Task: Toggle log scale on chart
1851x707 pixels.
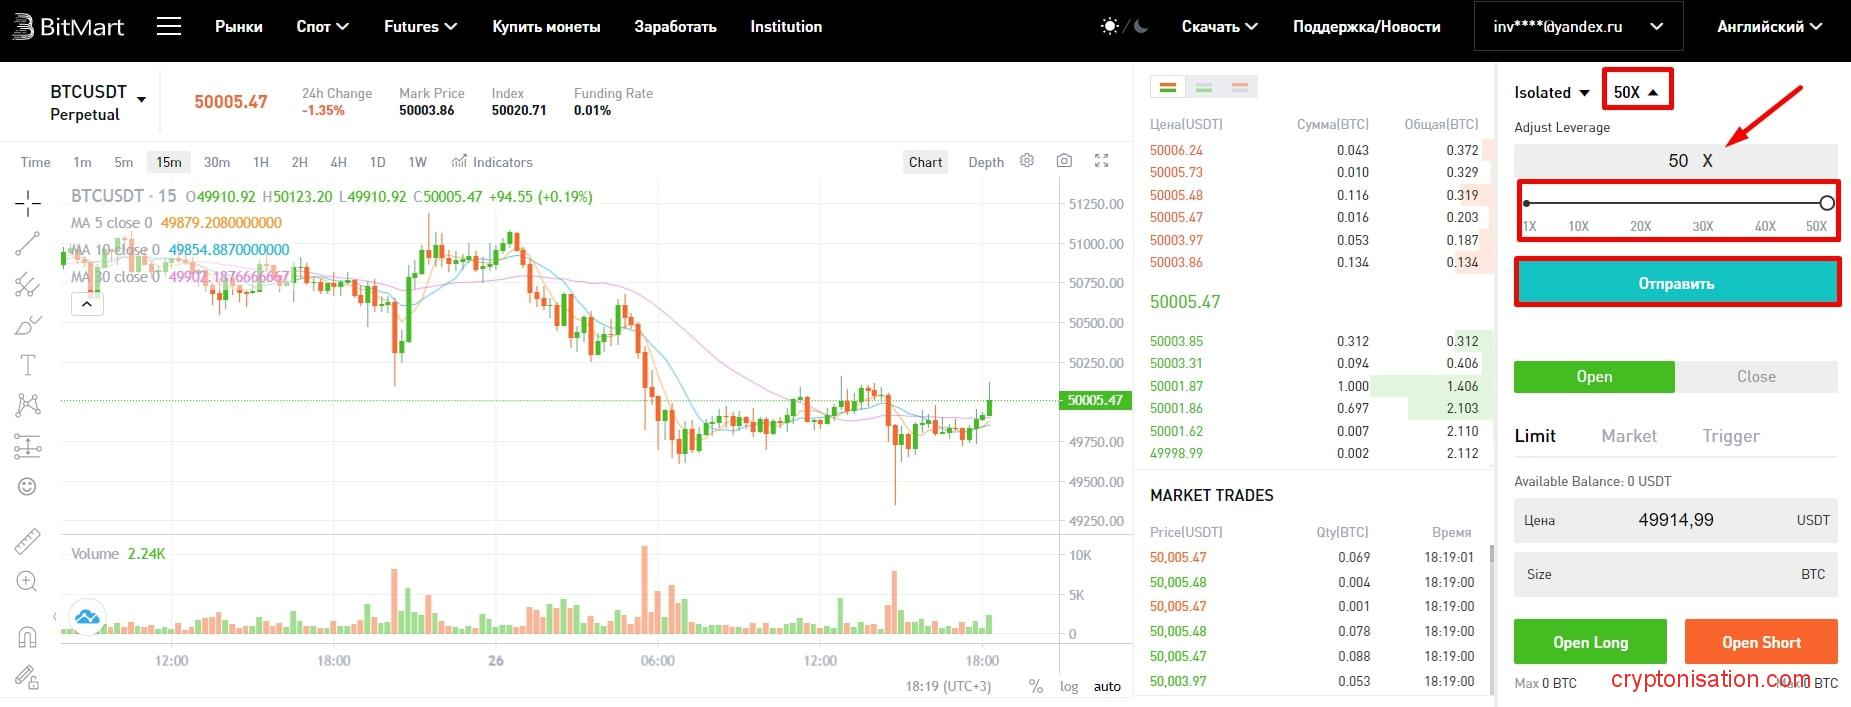Action: (1069, 687)
